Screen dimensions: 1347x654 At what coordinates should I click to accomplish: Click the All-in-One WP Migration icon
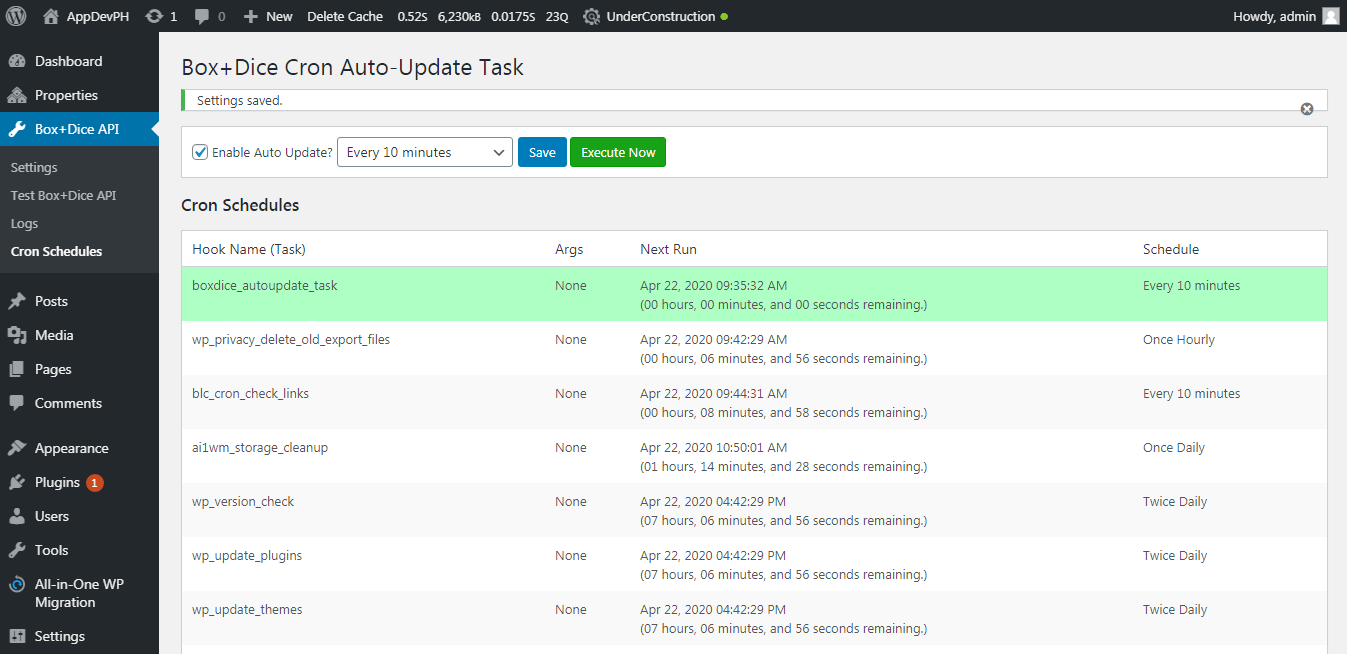[x=17, y=585]
